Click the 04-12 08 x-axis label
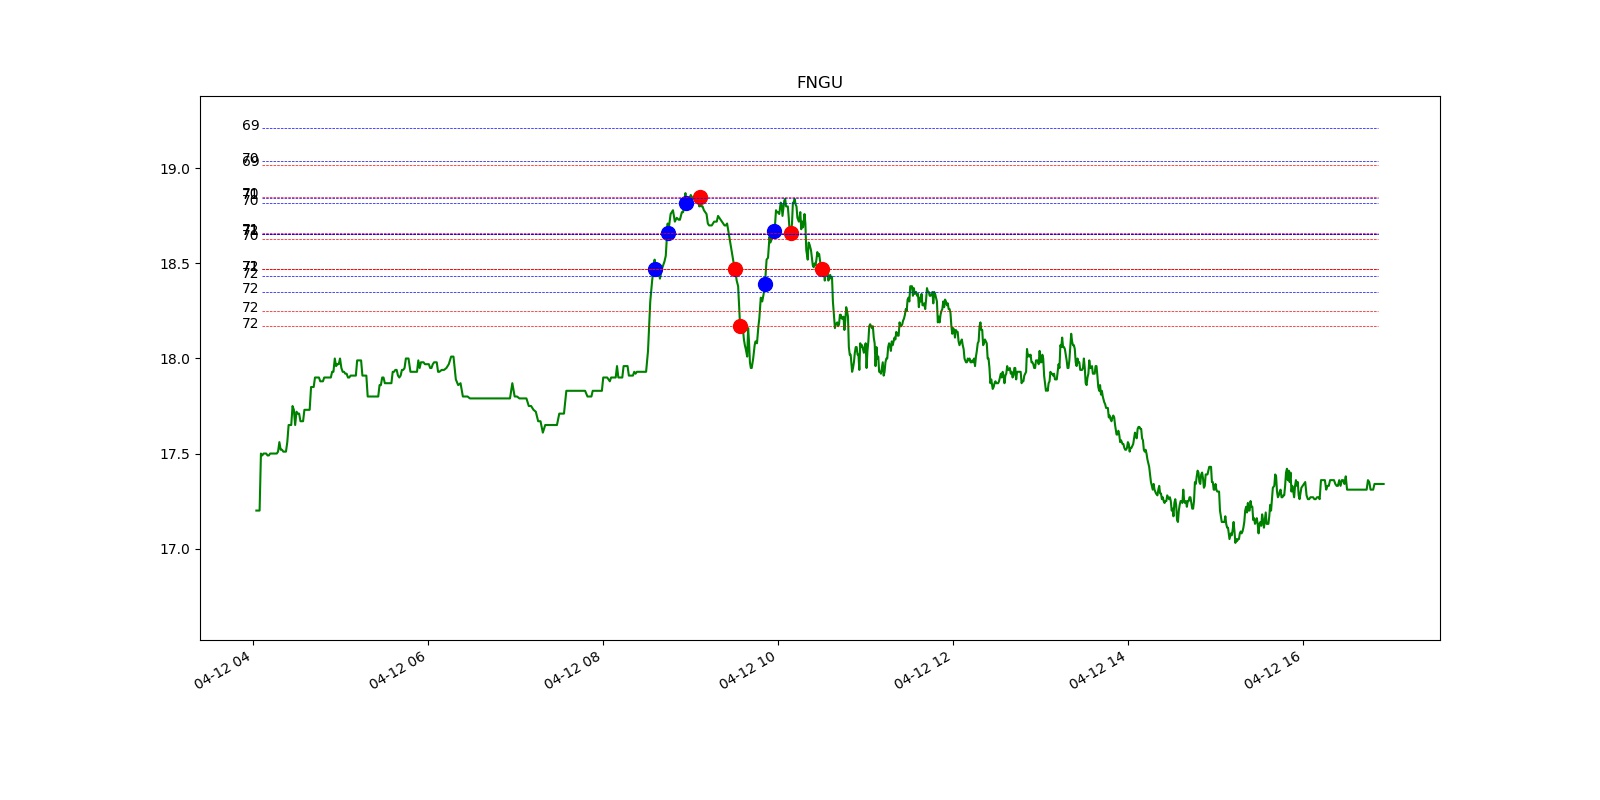Viewport: 1600px width, 800px height. pyautogui.click(x=572, y=669)
